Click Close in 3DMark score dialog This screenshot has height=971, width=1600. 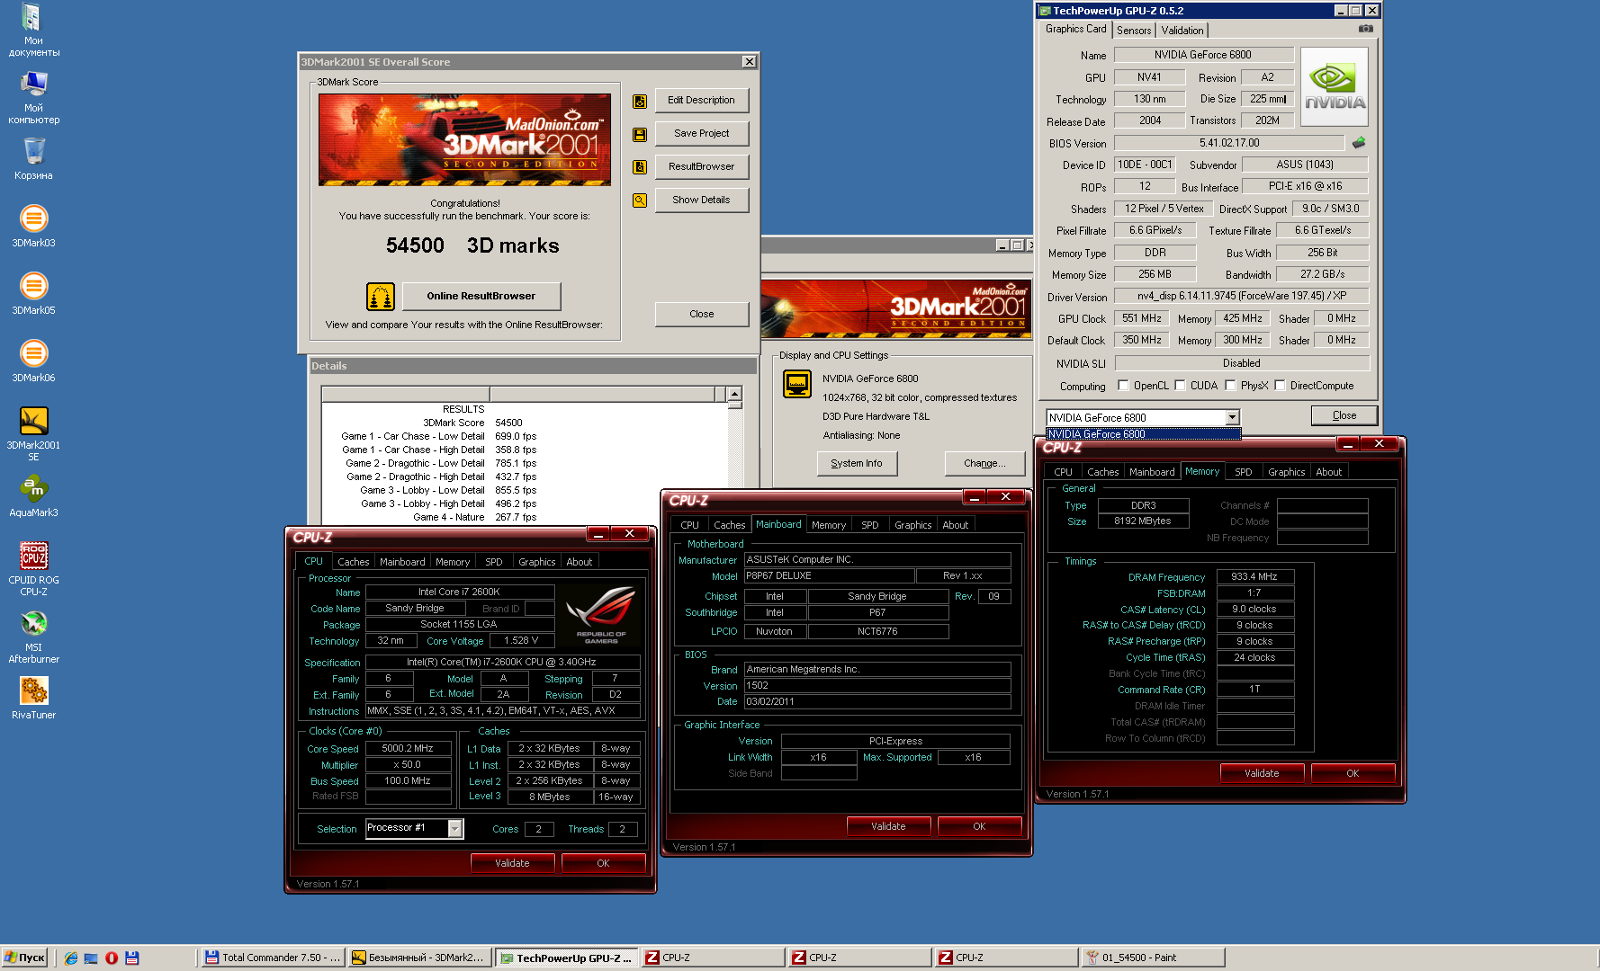[x=702, y=314]
